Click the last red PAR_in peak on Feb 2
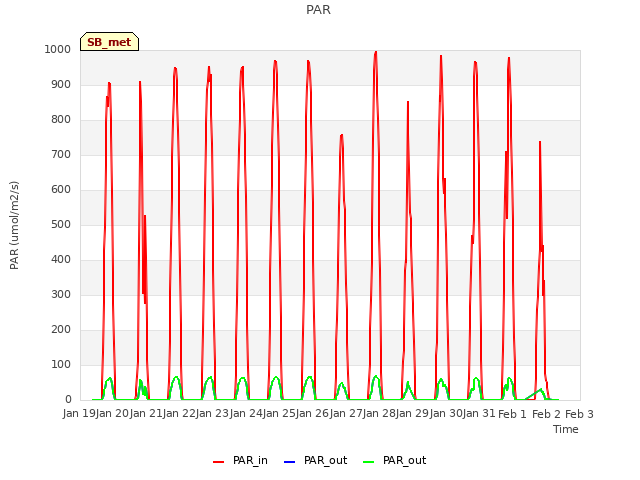This screenshot has height=480, width=640. click(540, 142)
